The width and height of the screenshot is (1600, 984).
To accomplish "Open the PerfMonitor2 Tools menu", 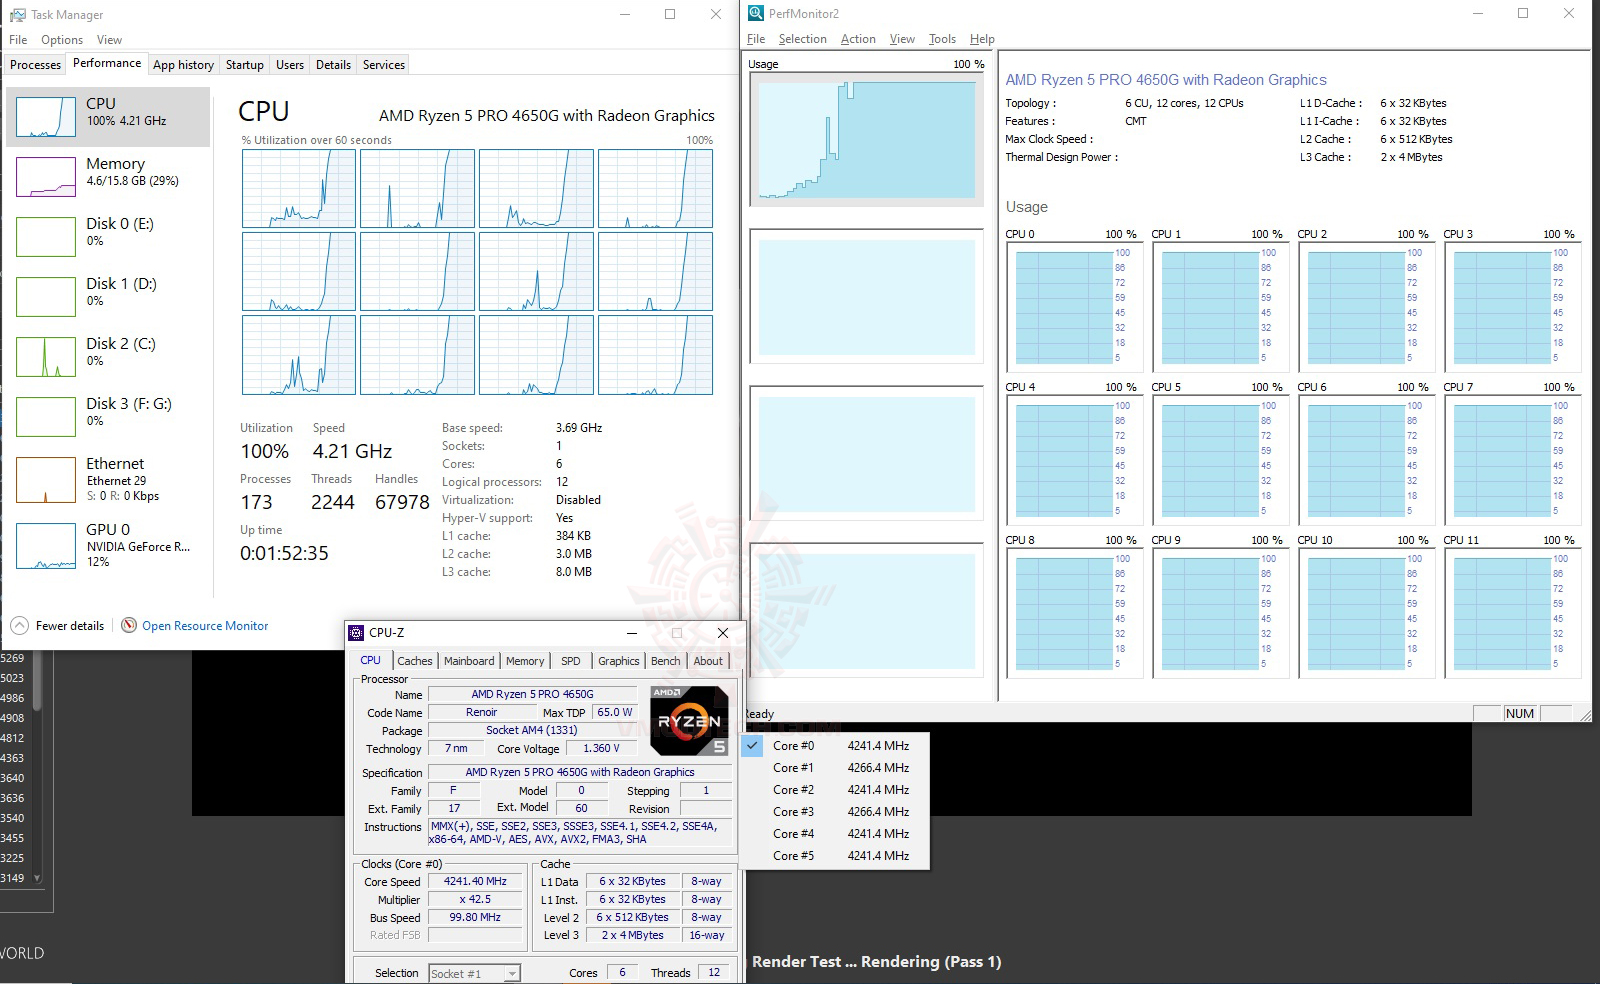I will pyautogui.click(x=942, y=39).
